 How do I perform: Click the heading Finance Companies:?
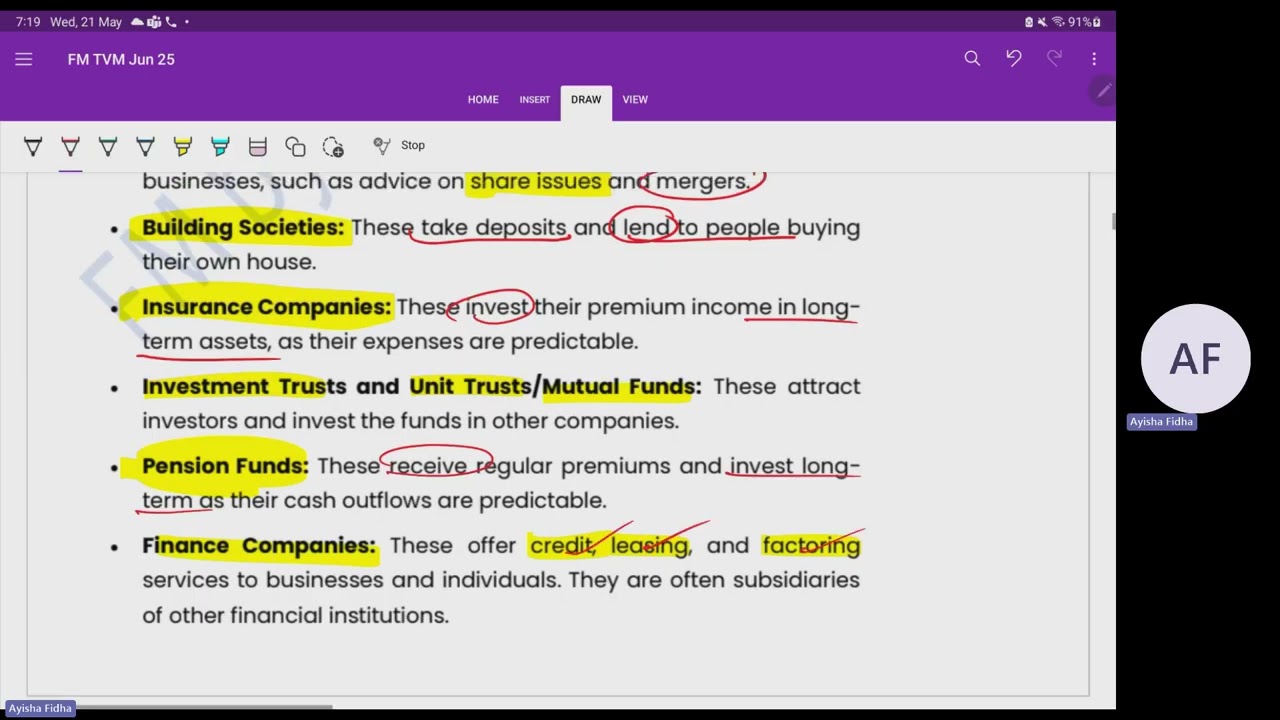pos(259,546)
